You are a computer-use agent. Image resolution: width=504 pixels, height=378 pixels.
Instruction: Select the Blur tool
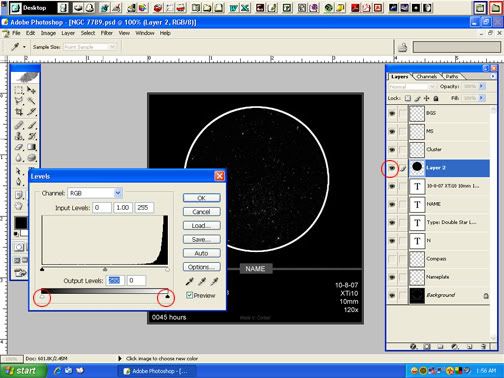pyautogui.click(x=19, y=158)
